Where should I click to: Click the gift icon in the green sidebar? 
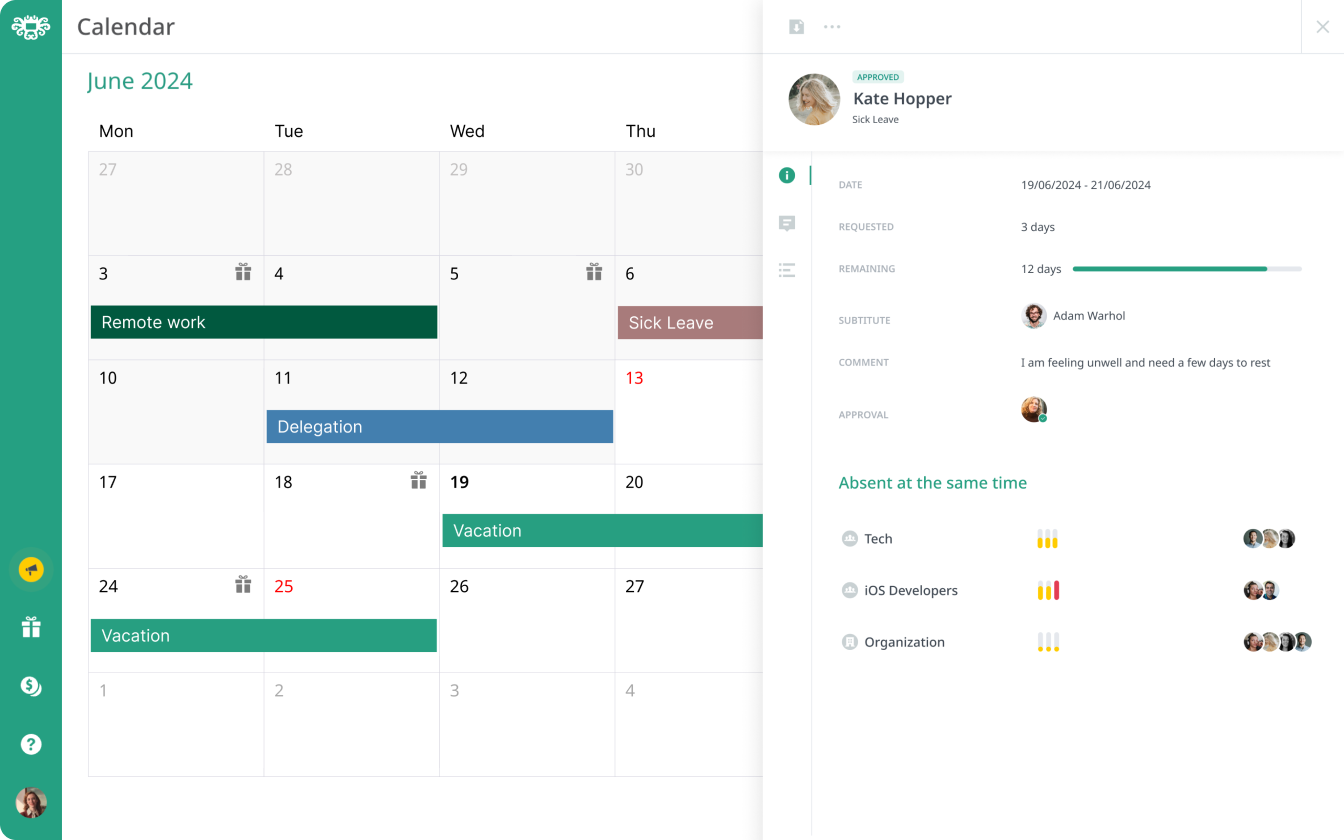click(x=31, y=626)
